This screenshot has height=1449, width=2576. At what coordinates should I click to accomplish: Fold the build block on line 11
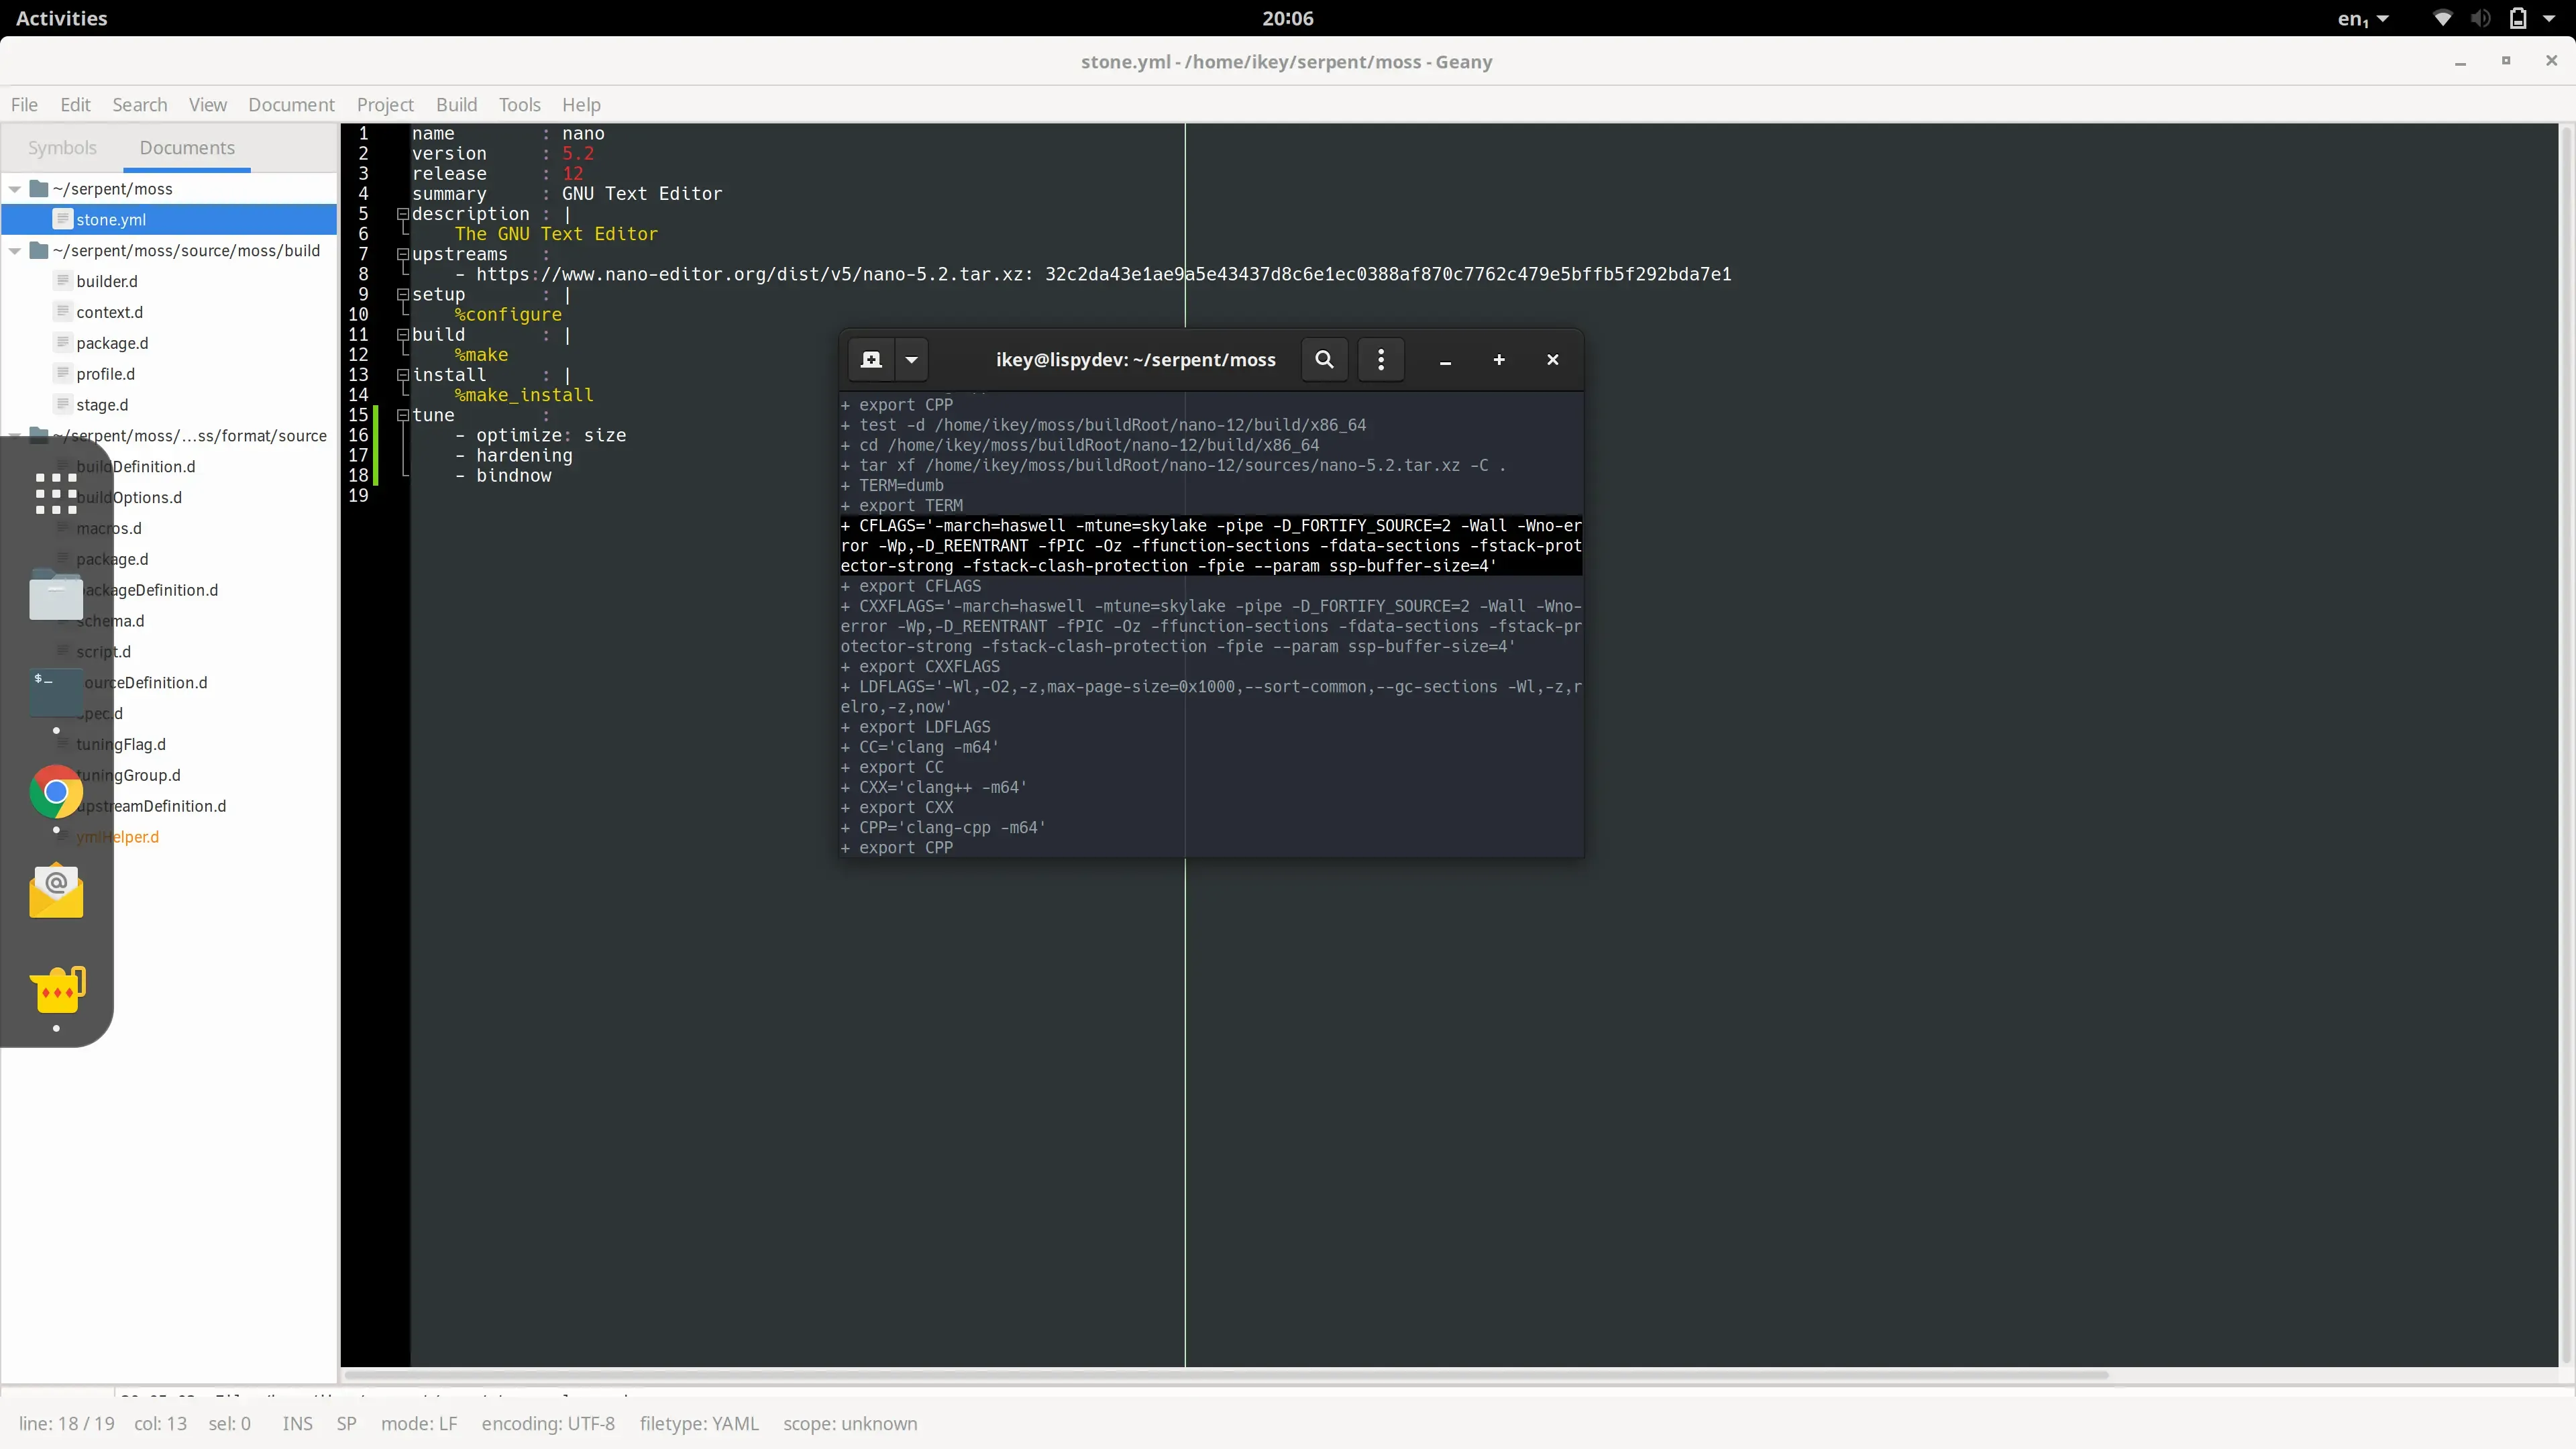402,334
